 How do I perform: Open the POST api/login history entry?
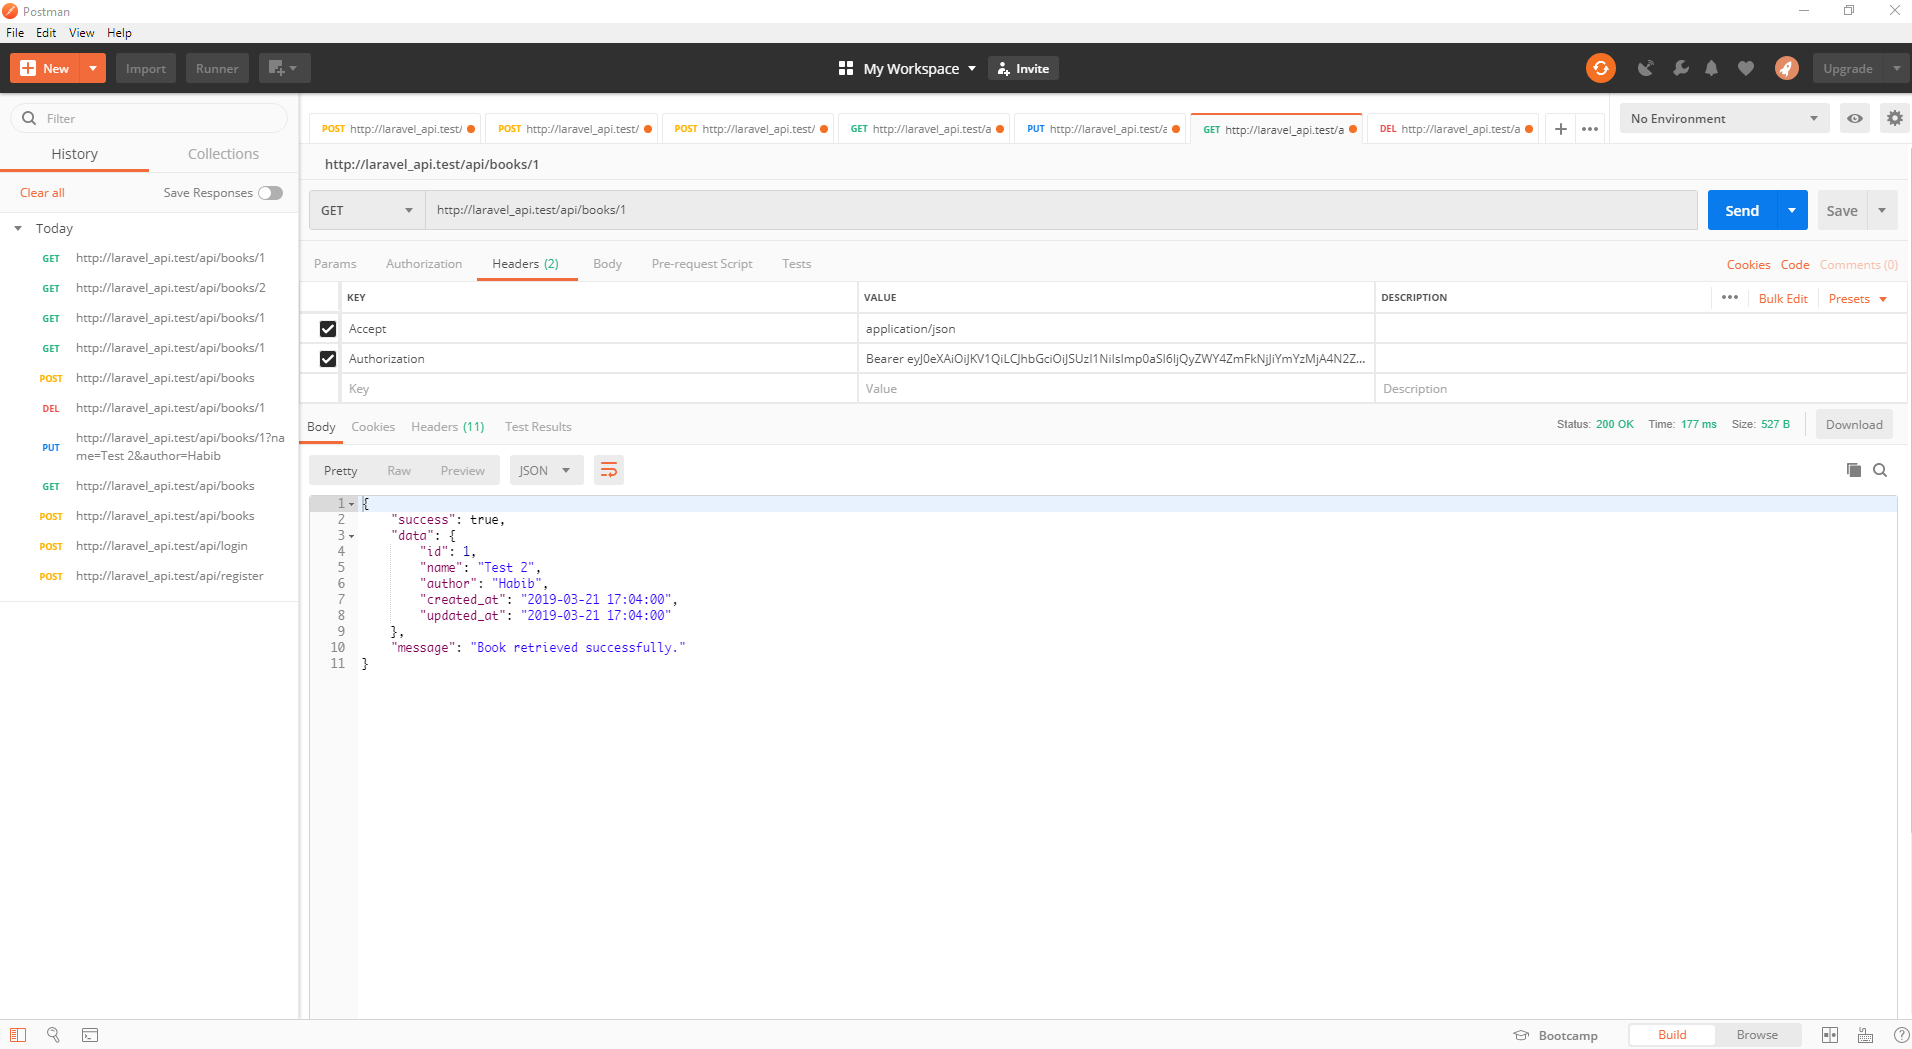coord(150,546)
